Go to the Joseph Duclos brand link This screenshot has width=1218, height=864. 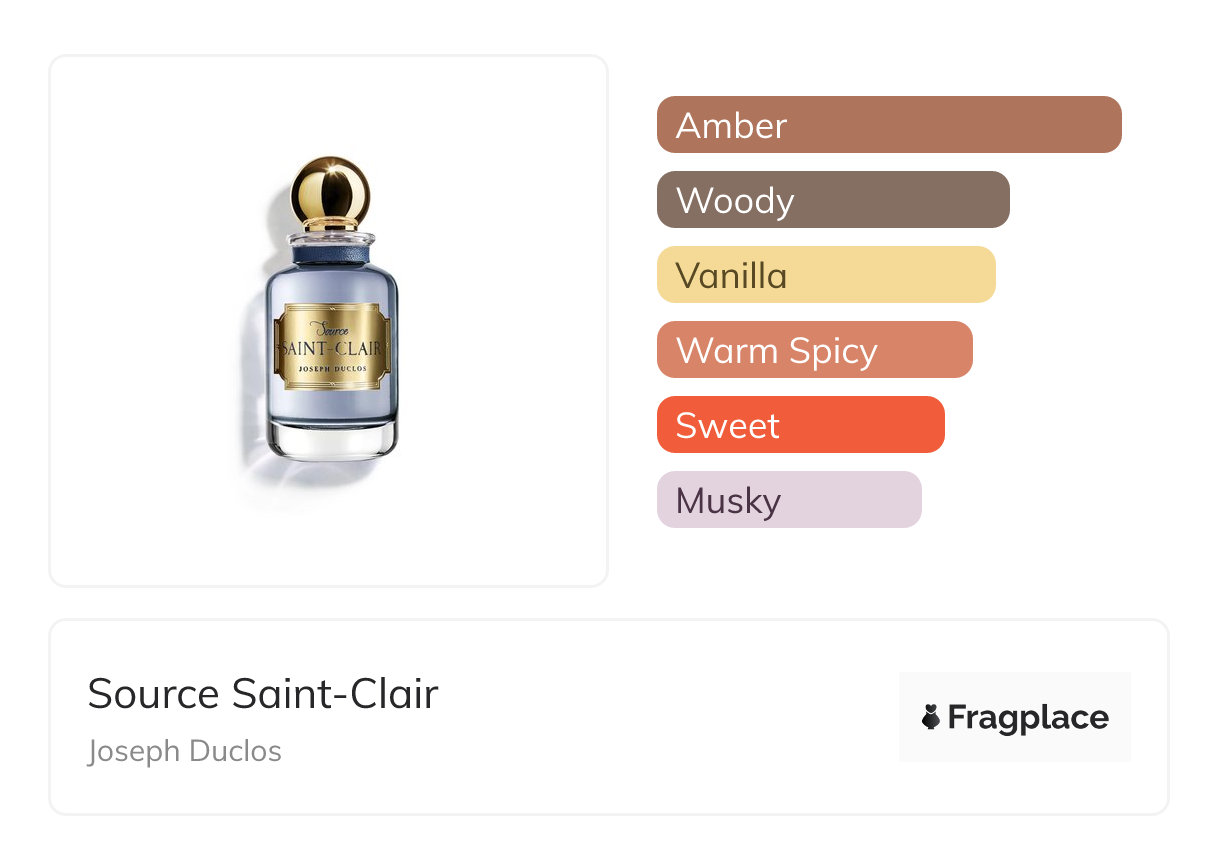click(x=185, y=751)
